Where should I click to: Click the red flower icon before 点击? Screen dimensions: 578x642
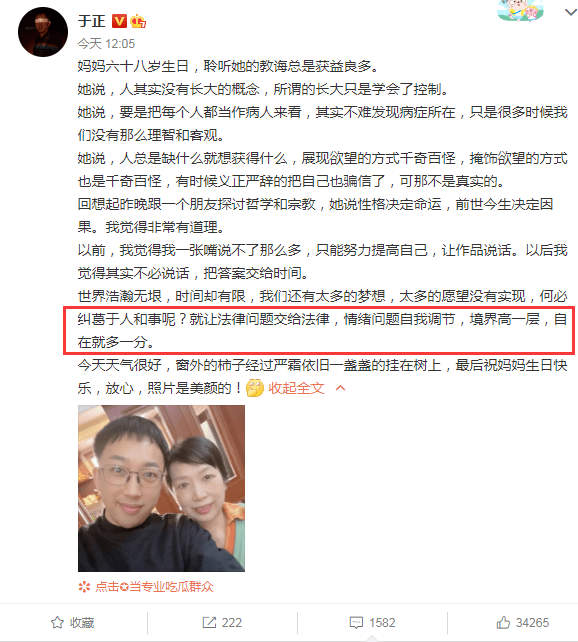pos(84,587)
